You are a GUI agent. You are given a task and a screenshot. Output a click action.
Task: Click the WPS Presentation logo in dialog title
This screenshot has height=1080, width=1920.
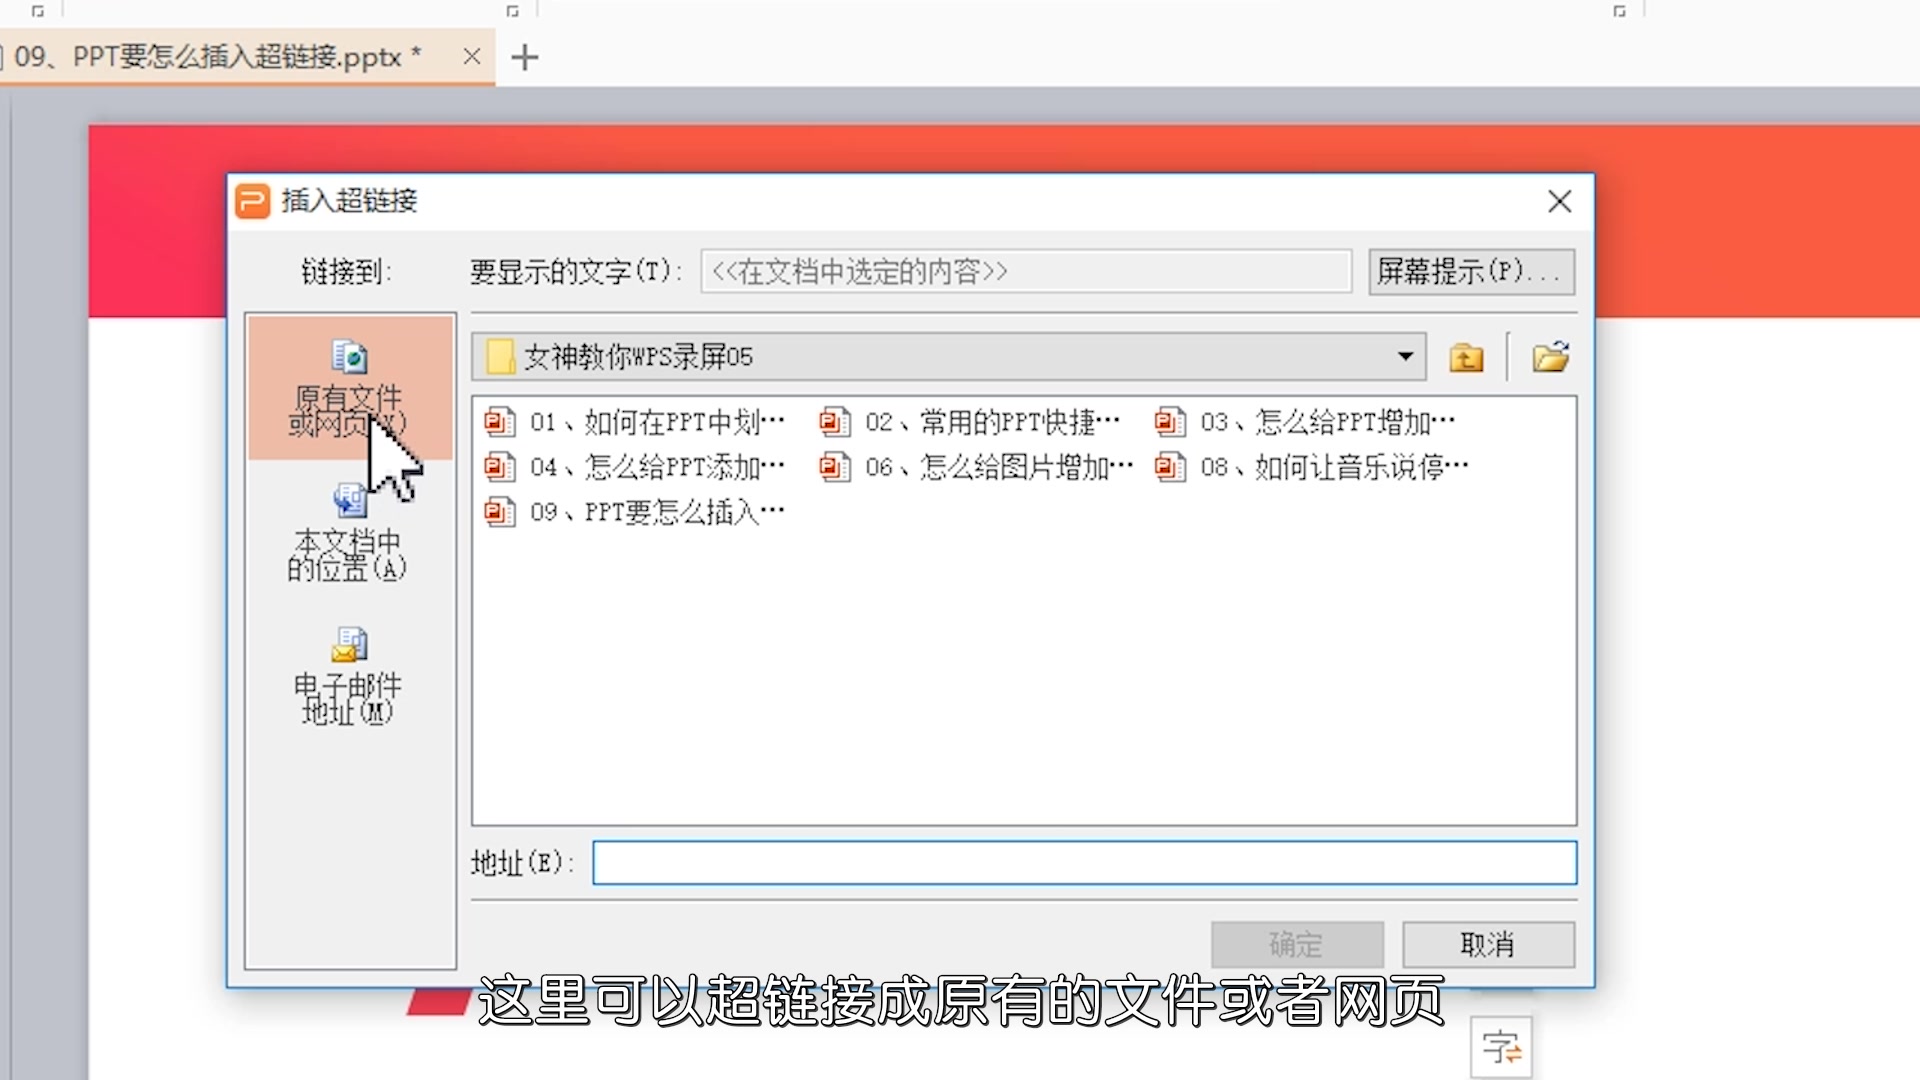pyautogui.click(x=253, y=201)
